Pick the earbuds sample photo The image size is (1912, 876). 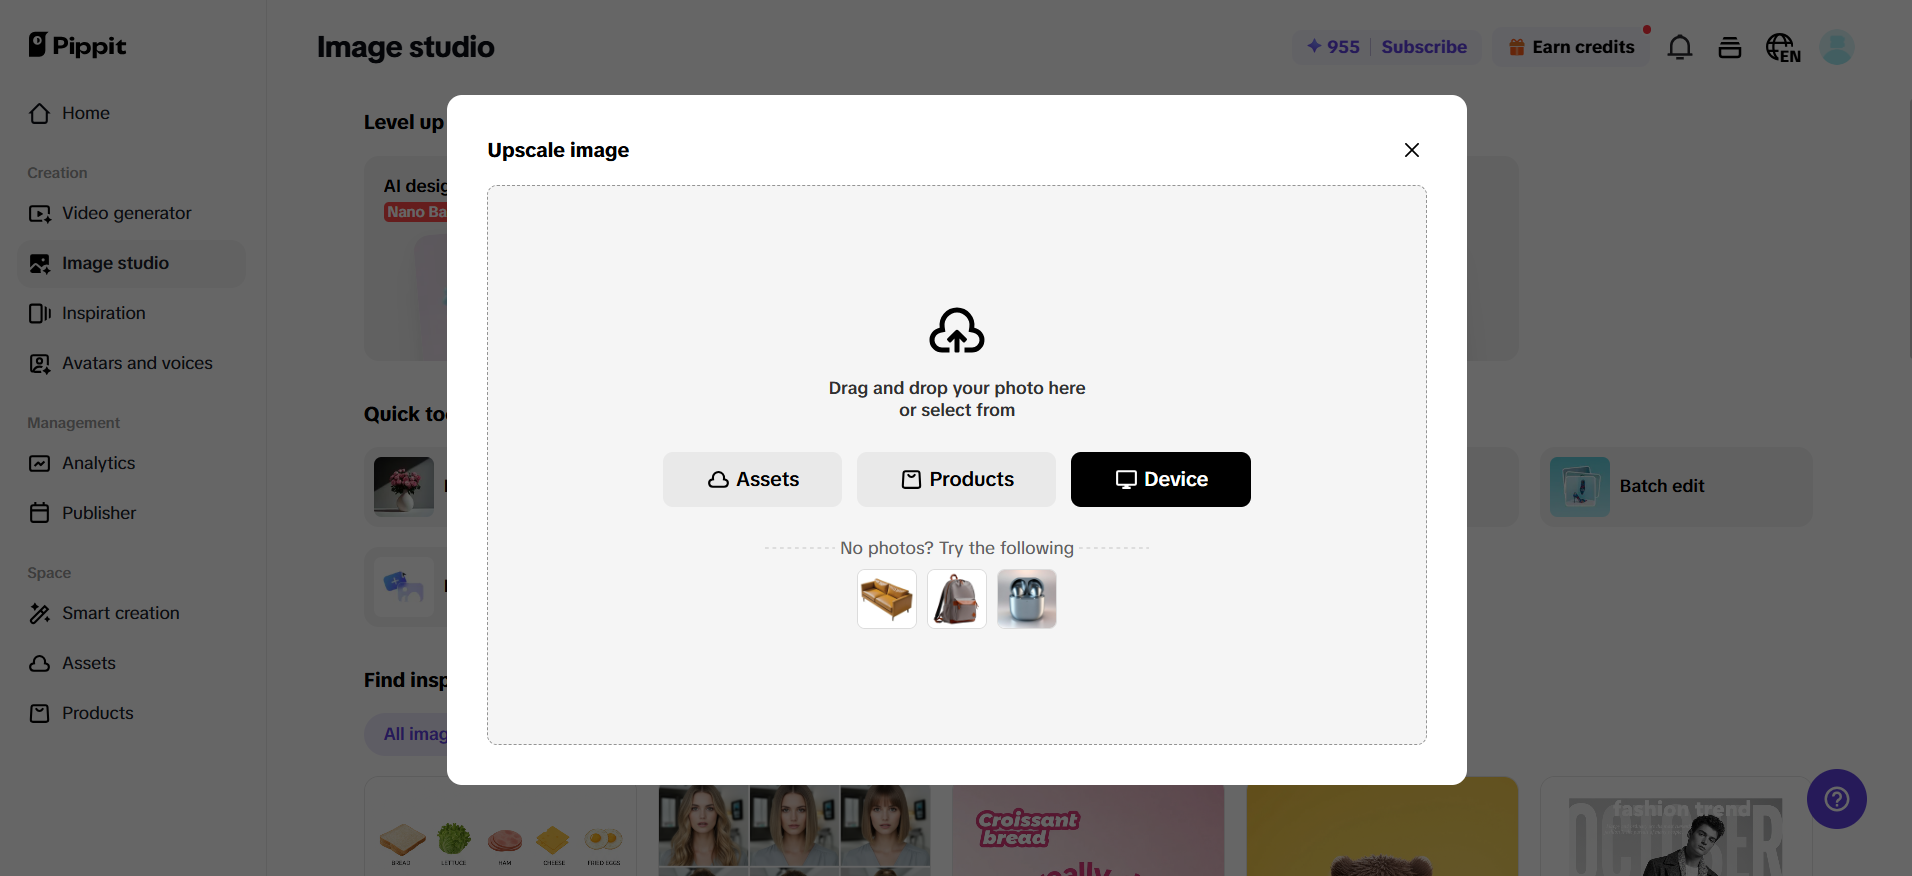tap(1027, 599)
